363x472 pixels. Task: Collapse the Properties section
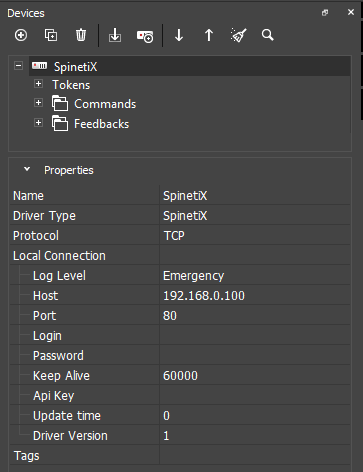coord(27,169)
